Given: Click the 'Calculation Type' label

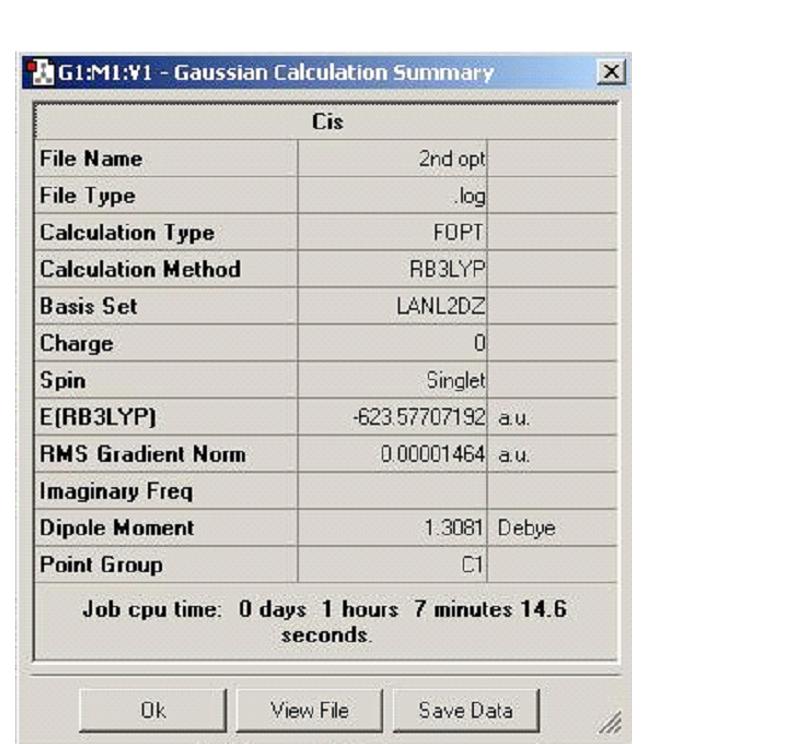Looking at the screenshot, I should 127,233.
